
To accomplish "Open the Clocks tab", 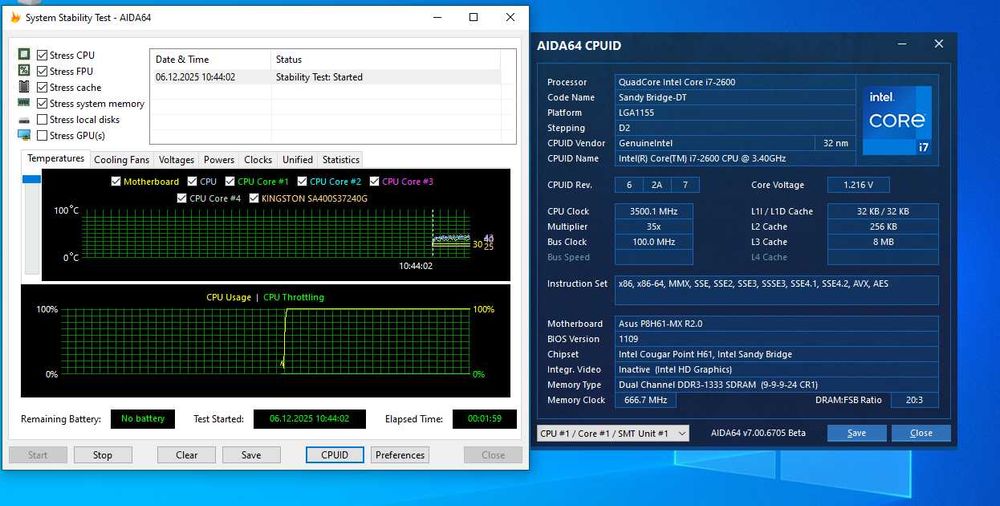I will (x=258, y=160).
